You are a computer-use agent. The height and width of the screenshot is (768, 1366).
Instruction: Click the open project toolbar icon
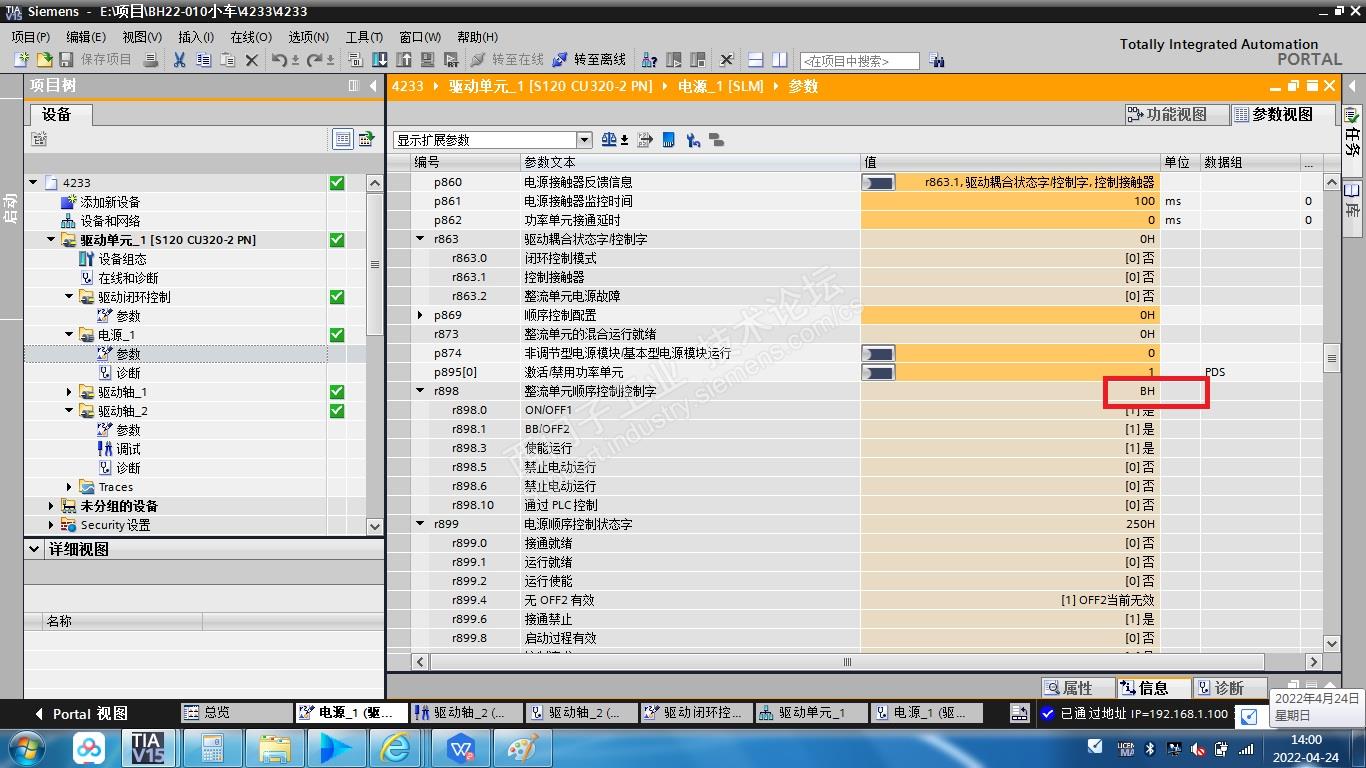[45, 60]
